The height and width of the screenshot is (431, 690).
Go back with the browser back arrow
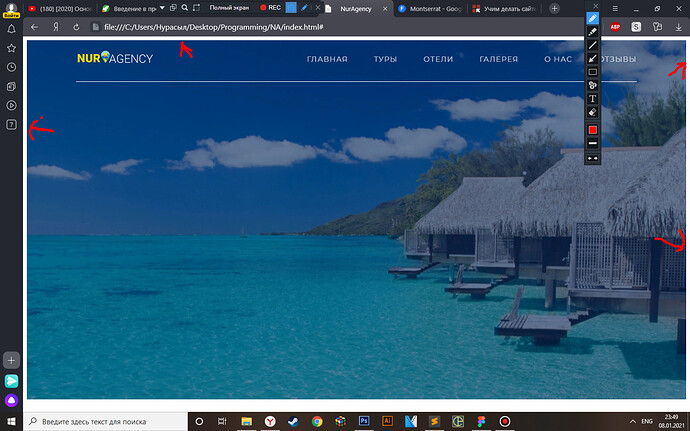coord(34,27)
